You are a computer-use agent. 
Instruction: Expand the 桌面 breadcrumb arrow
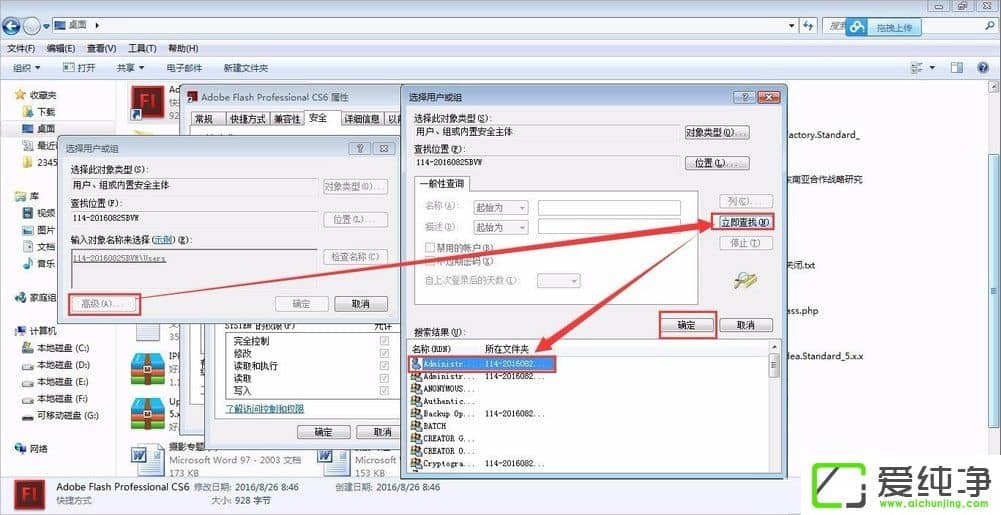point(97,26)
